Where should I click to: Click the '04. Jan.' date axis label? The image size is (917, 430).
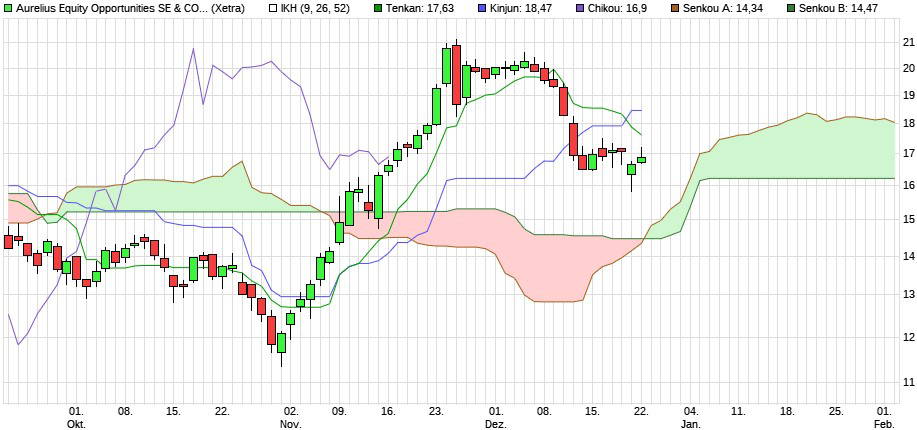(x=690, y=418)
